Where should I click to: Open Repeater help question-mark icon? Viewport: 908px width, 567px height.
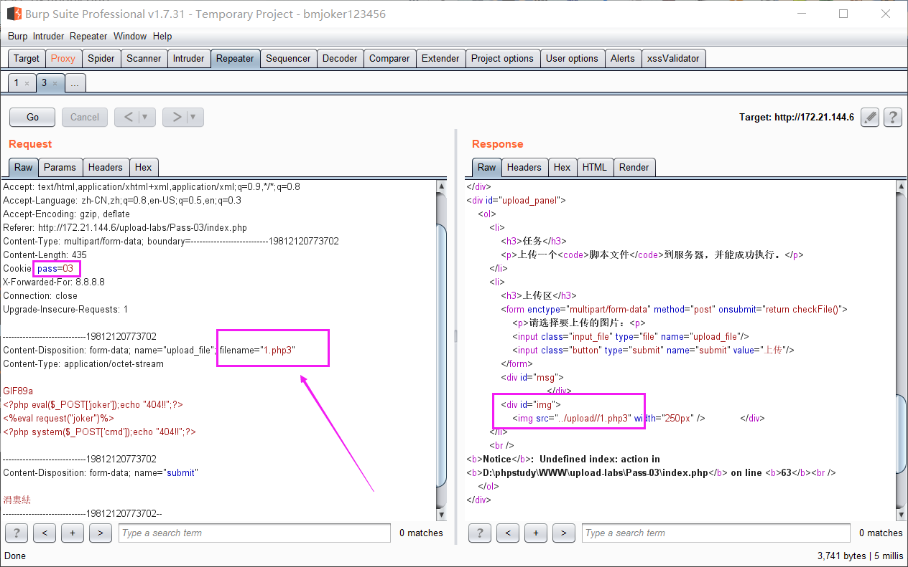click(x=893, y=117)
